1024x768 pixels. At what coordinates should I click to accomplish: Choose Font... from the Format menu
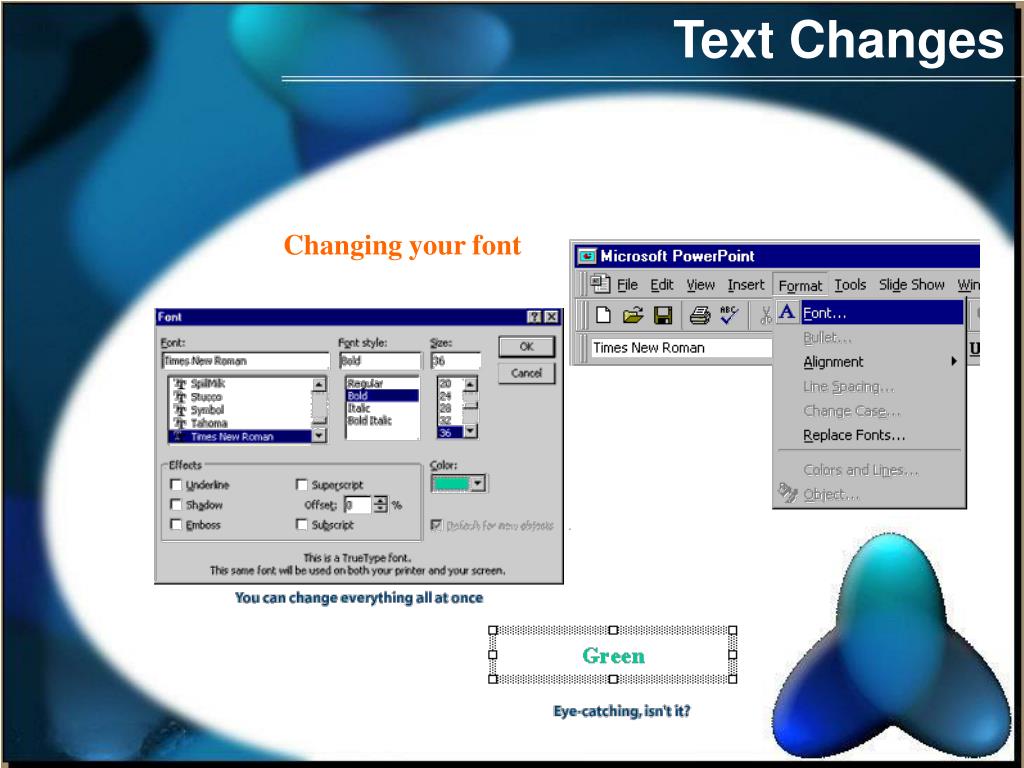pyautogui.click(x=869, y=313)
